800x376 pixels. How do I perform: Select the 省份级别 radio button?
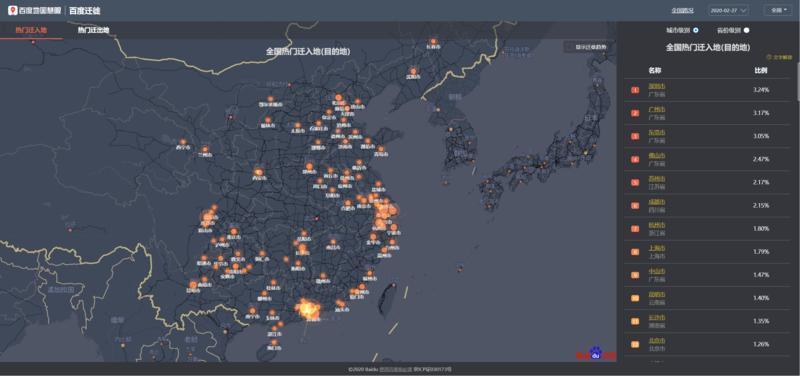tap(746, 30)
